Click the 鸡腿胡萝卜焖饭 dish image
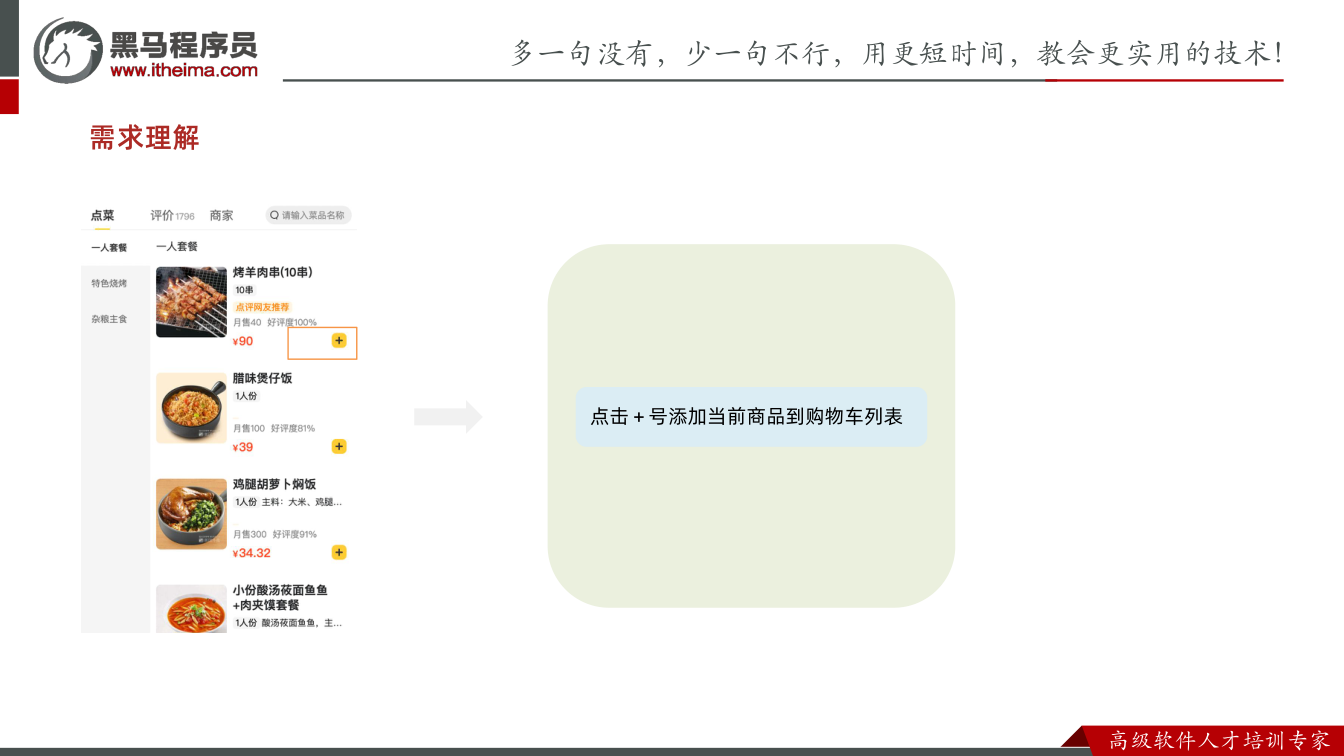This screenshot has height=756, width=1344. click(191, 514)
